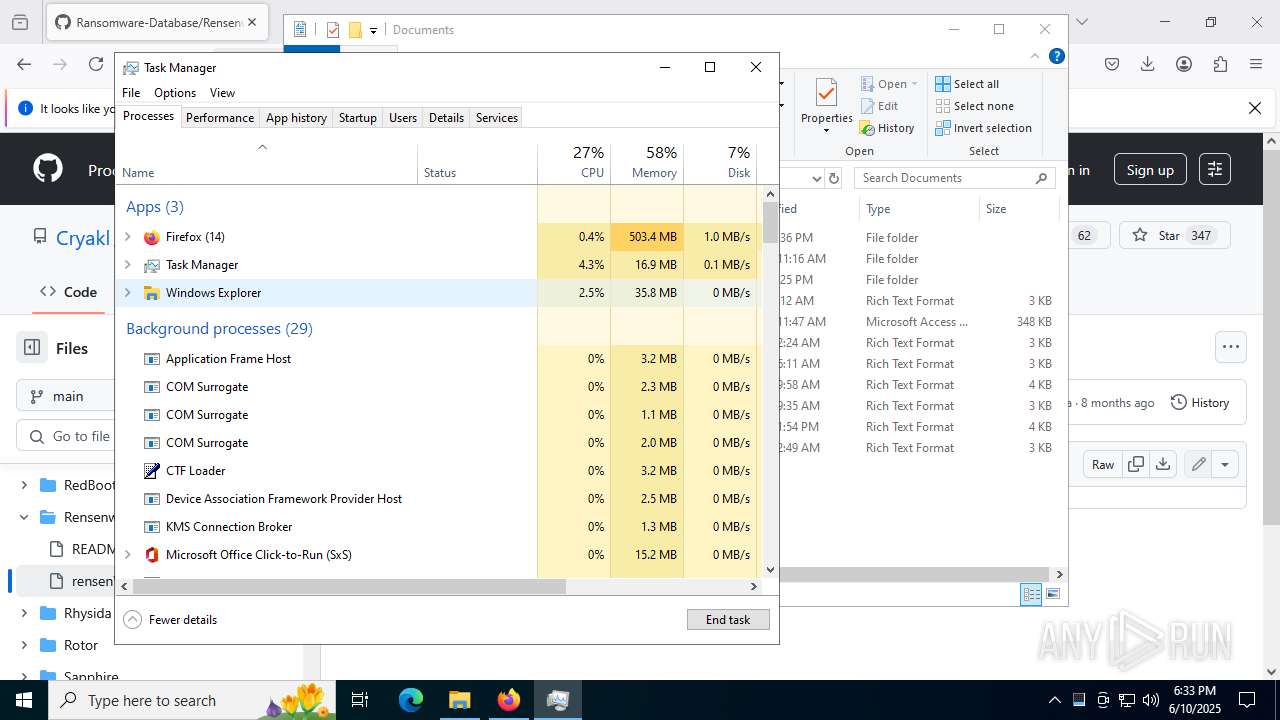Click the Windows Explorer process icon
Image resolution: width=1280 pixels, height=720 pixels.
151,293
